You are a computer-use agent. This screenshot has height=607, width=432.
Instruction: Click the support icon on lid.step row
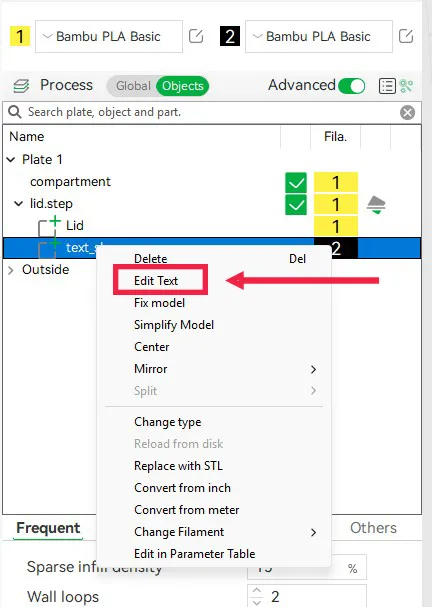[376, 205]
